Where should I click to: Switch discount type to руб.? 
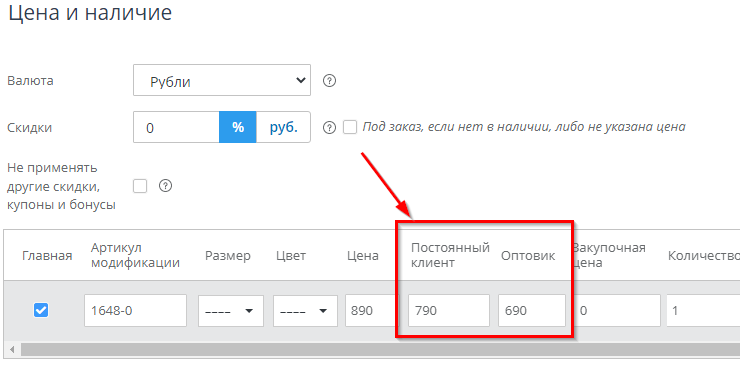(x=283, y=127)
